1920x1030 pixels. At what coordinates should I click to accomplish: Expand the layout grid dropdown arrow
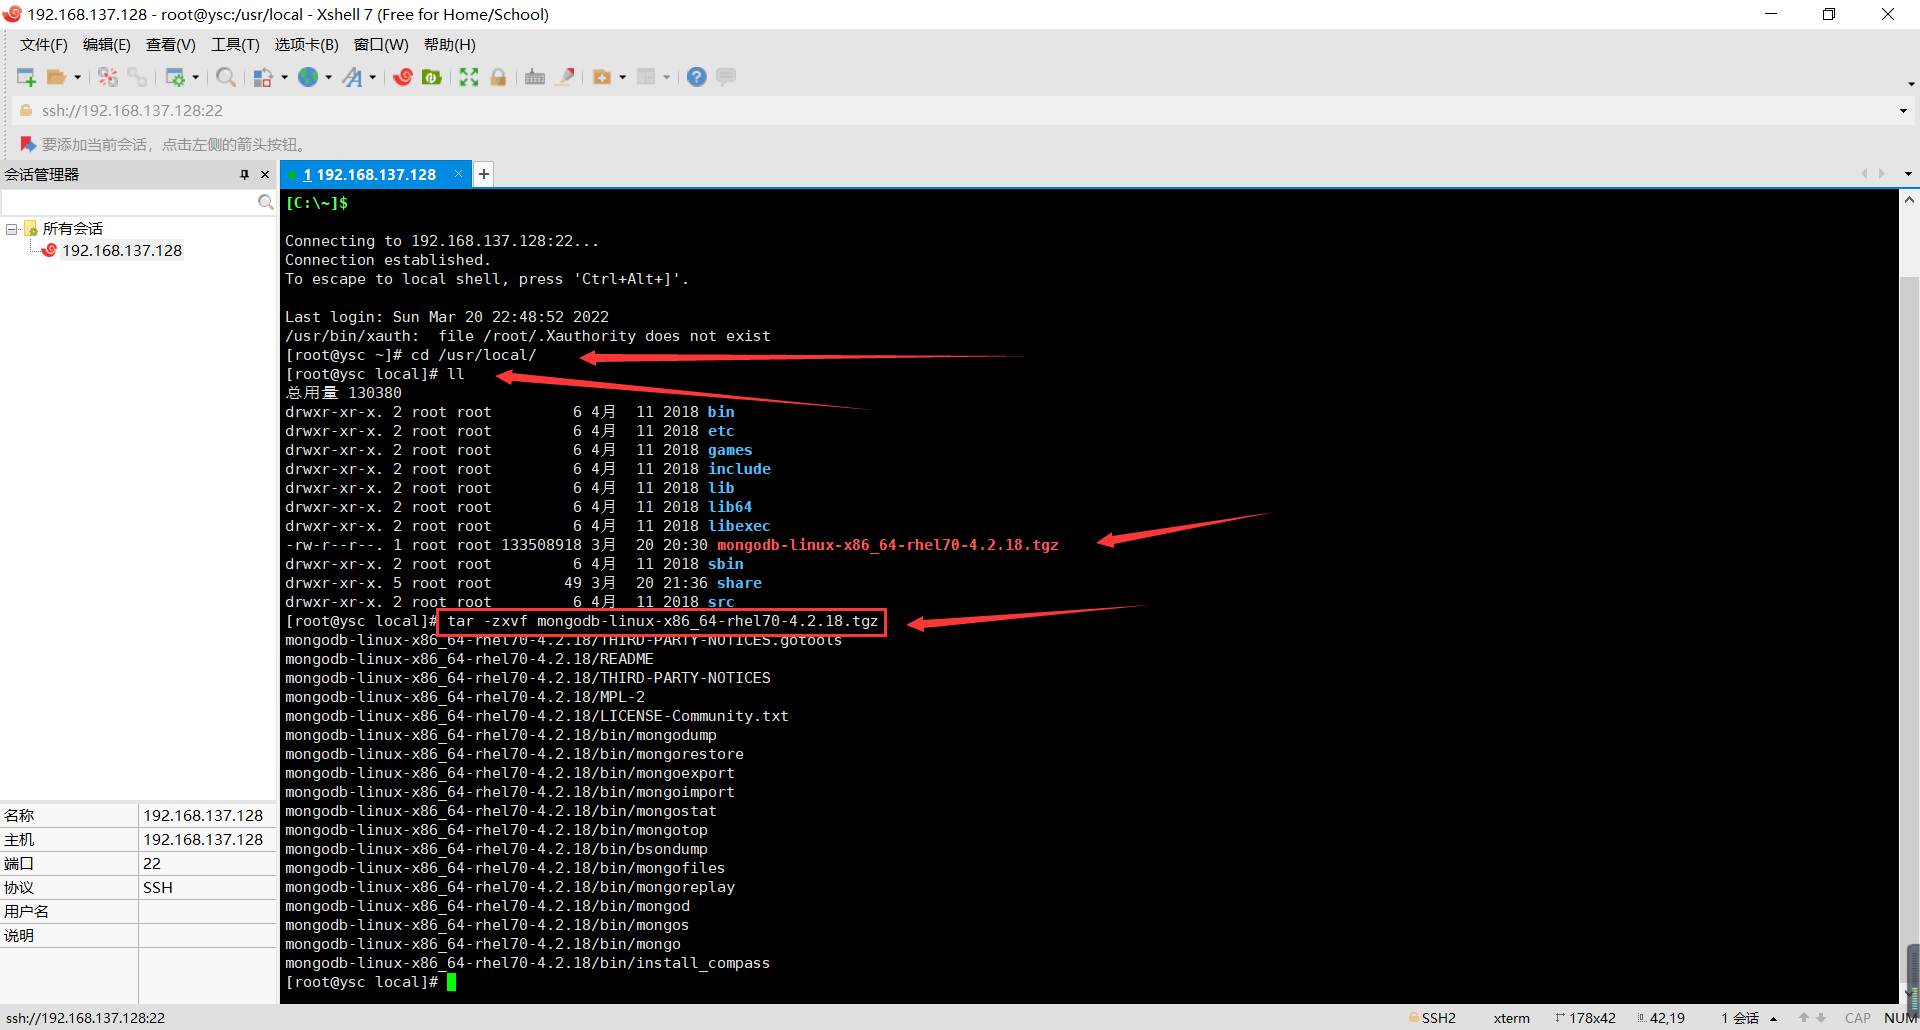click(666, 77)
